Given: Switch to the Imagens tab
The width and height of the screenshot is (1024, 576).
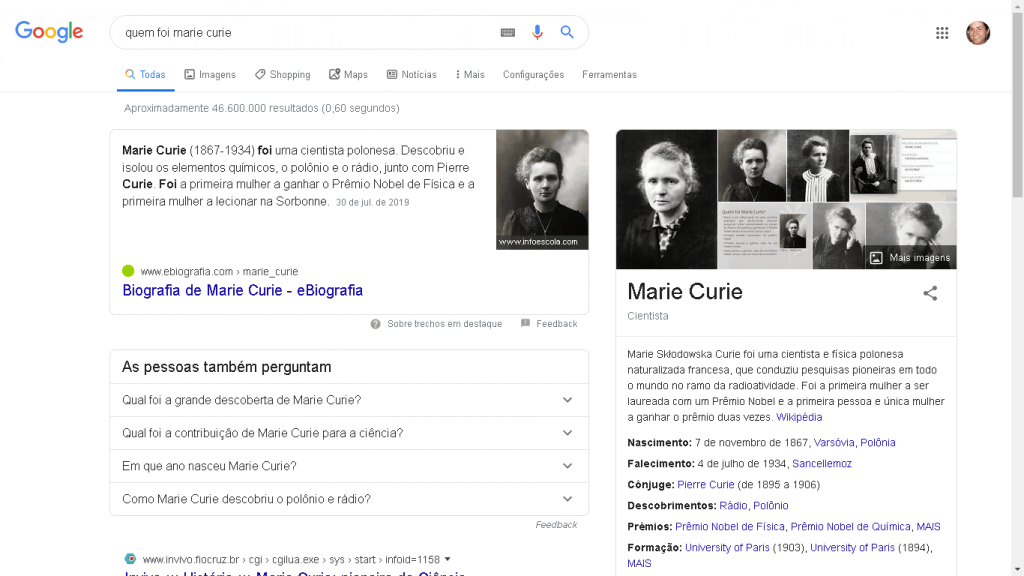Looking at the screenshot, I should (x=210, y=74).
